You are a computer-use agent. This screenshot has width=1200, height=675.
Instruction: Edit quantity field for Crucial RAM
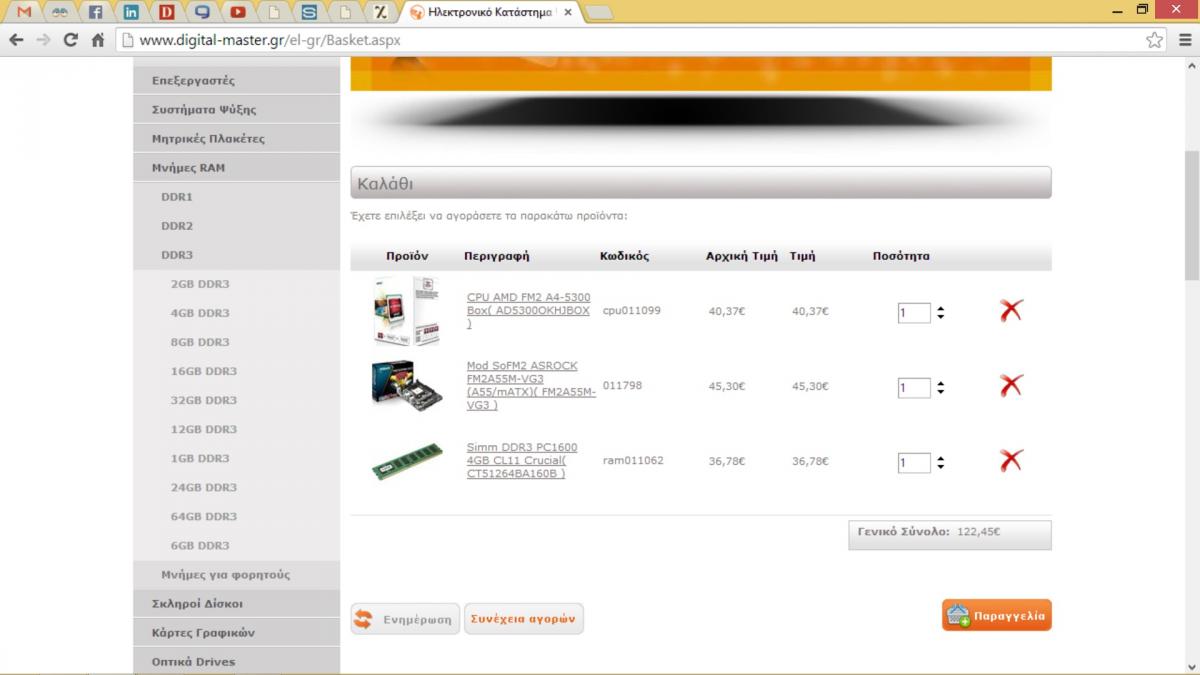click(x=914, y=463)
